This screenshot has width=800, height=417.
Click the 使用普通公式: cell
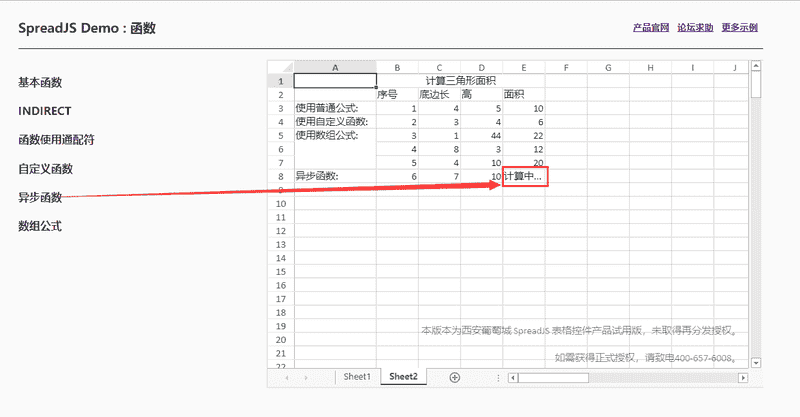click(x=335, y=108)
